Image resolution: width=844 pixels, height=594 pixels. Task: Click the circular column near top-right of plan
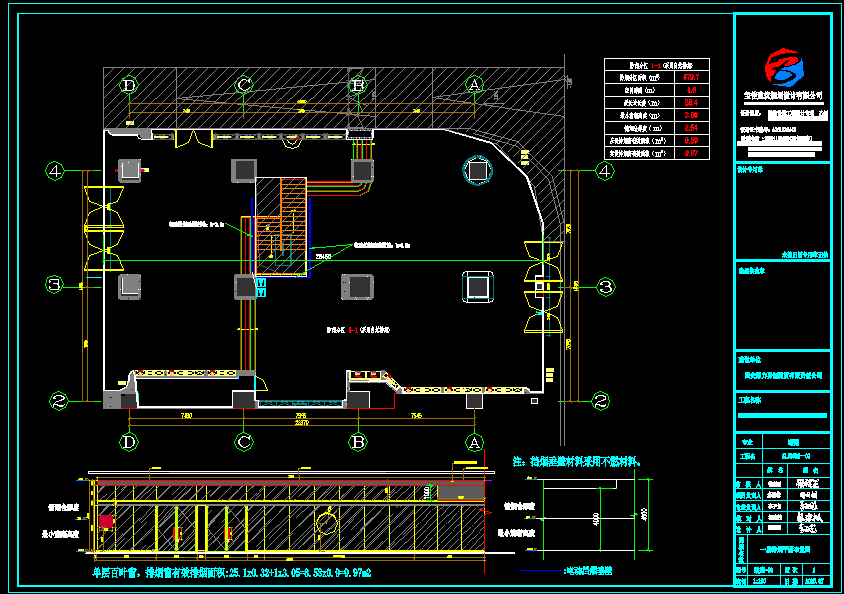478,171
